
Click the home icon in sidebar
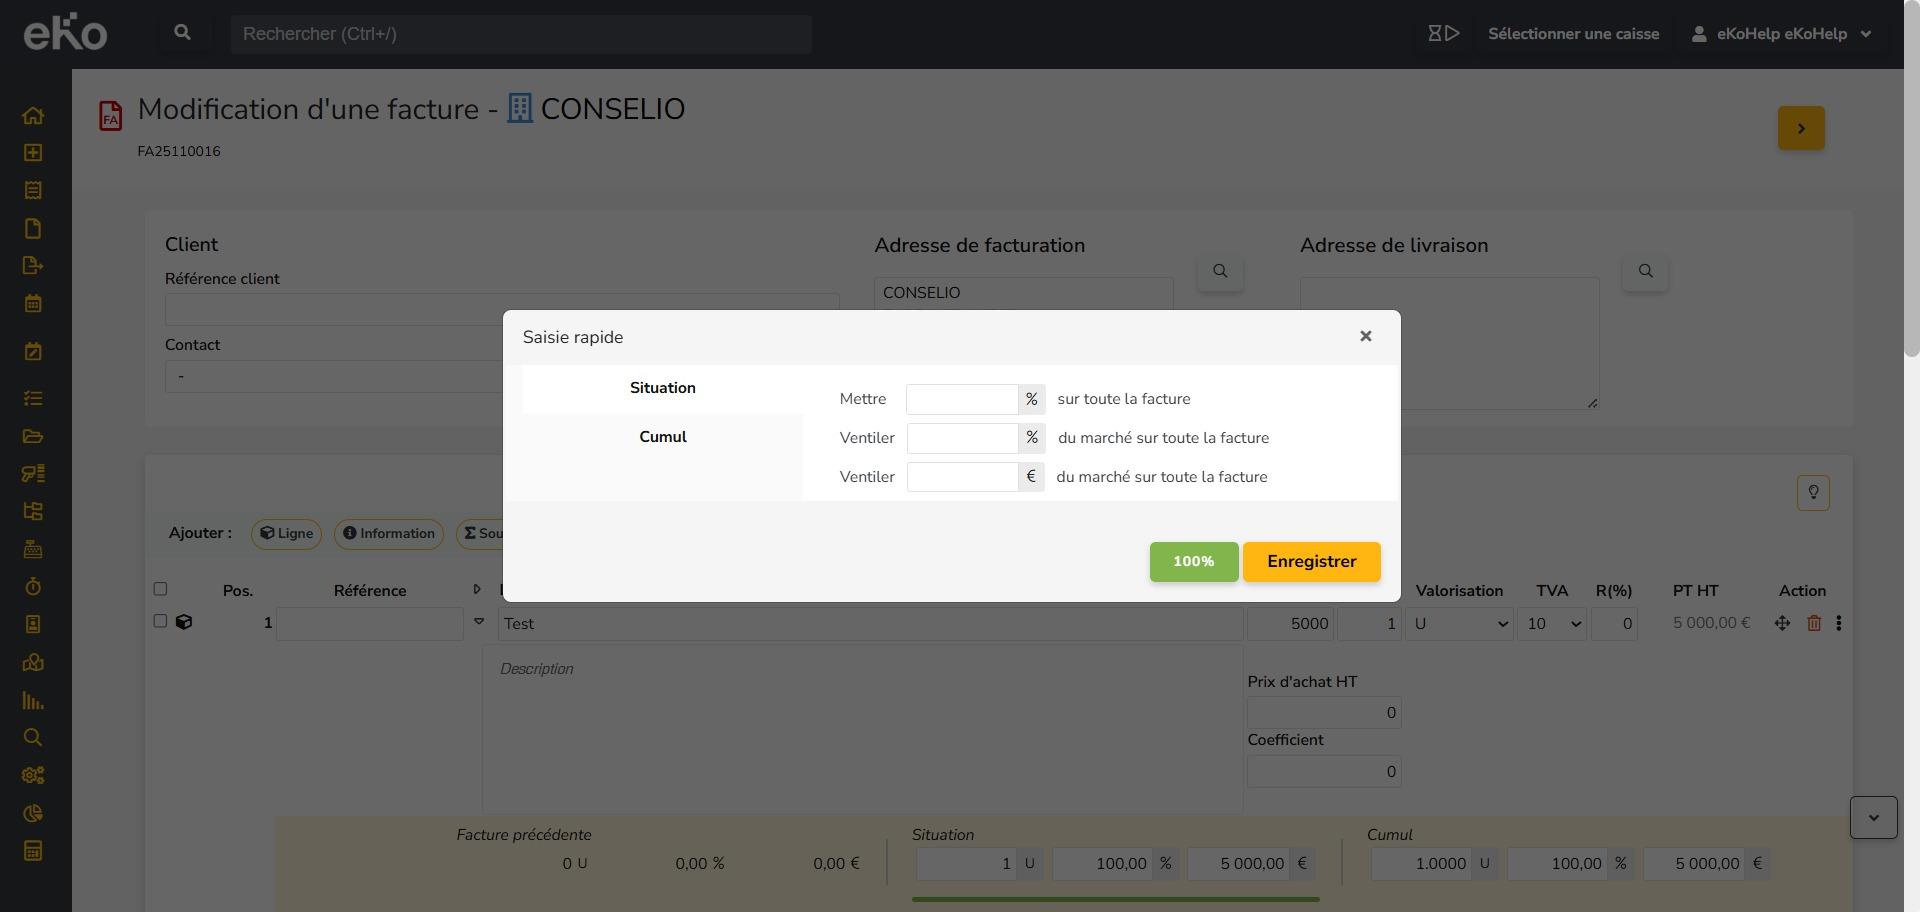point(33,116)
